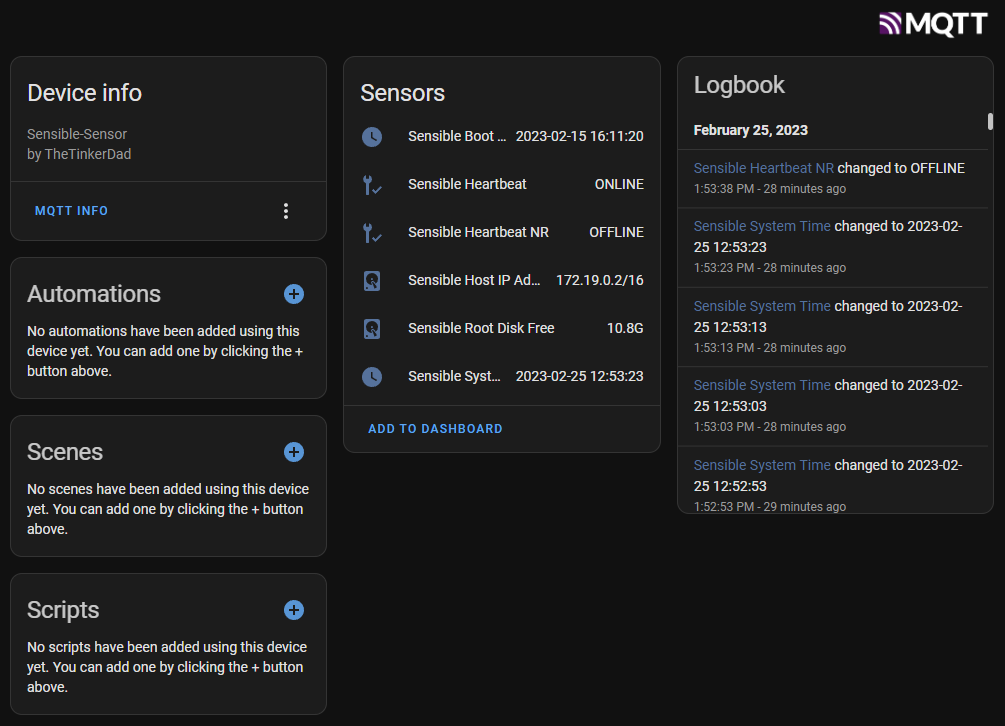Open the Sensible Heartbeat sensor name
This screenshot has width=1005, height=726.
[467, 185]
